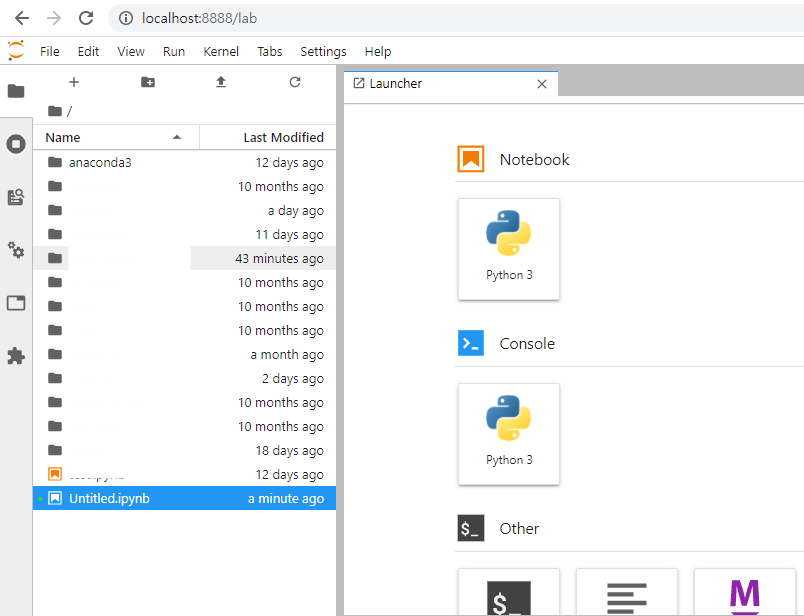The width and height of the screenshot is (804, 616).
Task: Open the Kernel menu
Action: 221,51
